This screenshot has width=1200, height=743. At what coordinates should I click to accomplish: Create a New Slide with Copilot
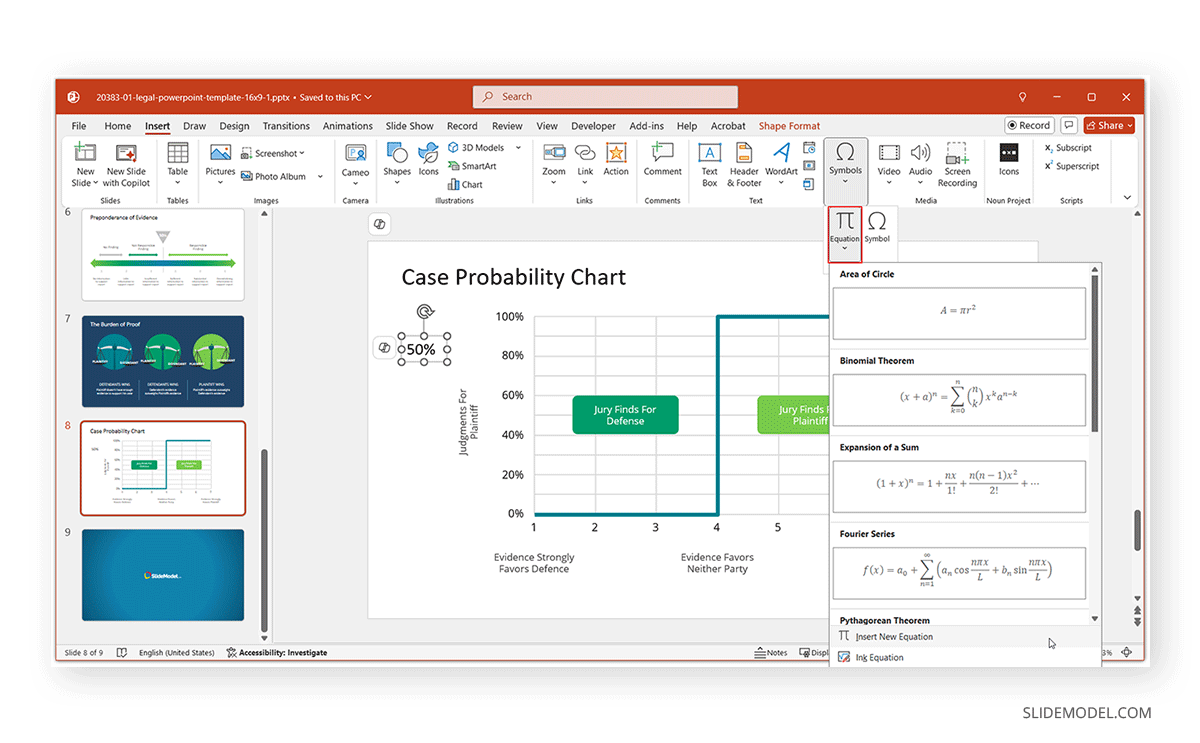pyautogui.click(x=126, y=165)
